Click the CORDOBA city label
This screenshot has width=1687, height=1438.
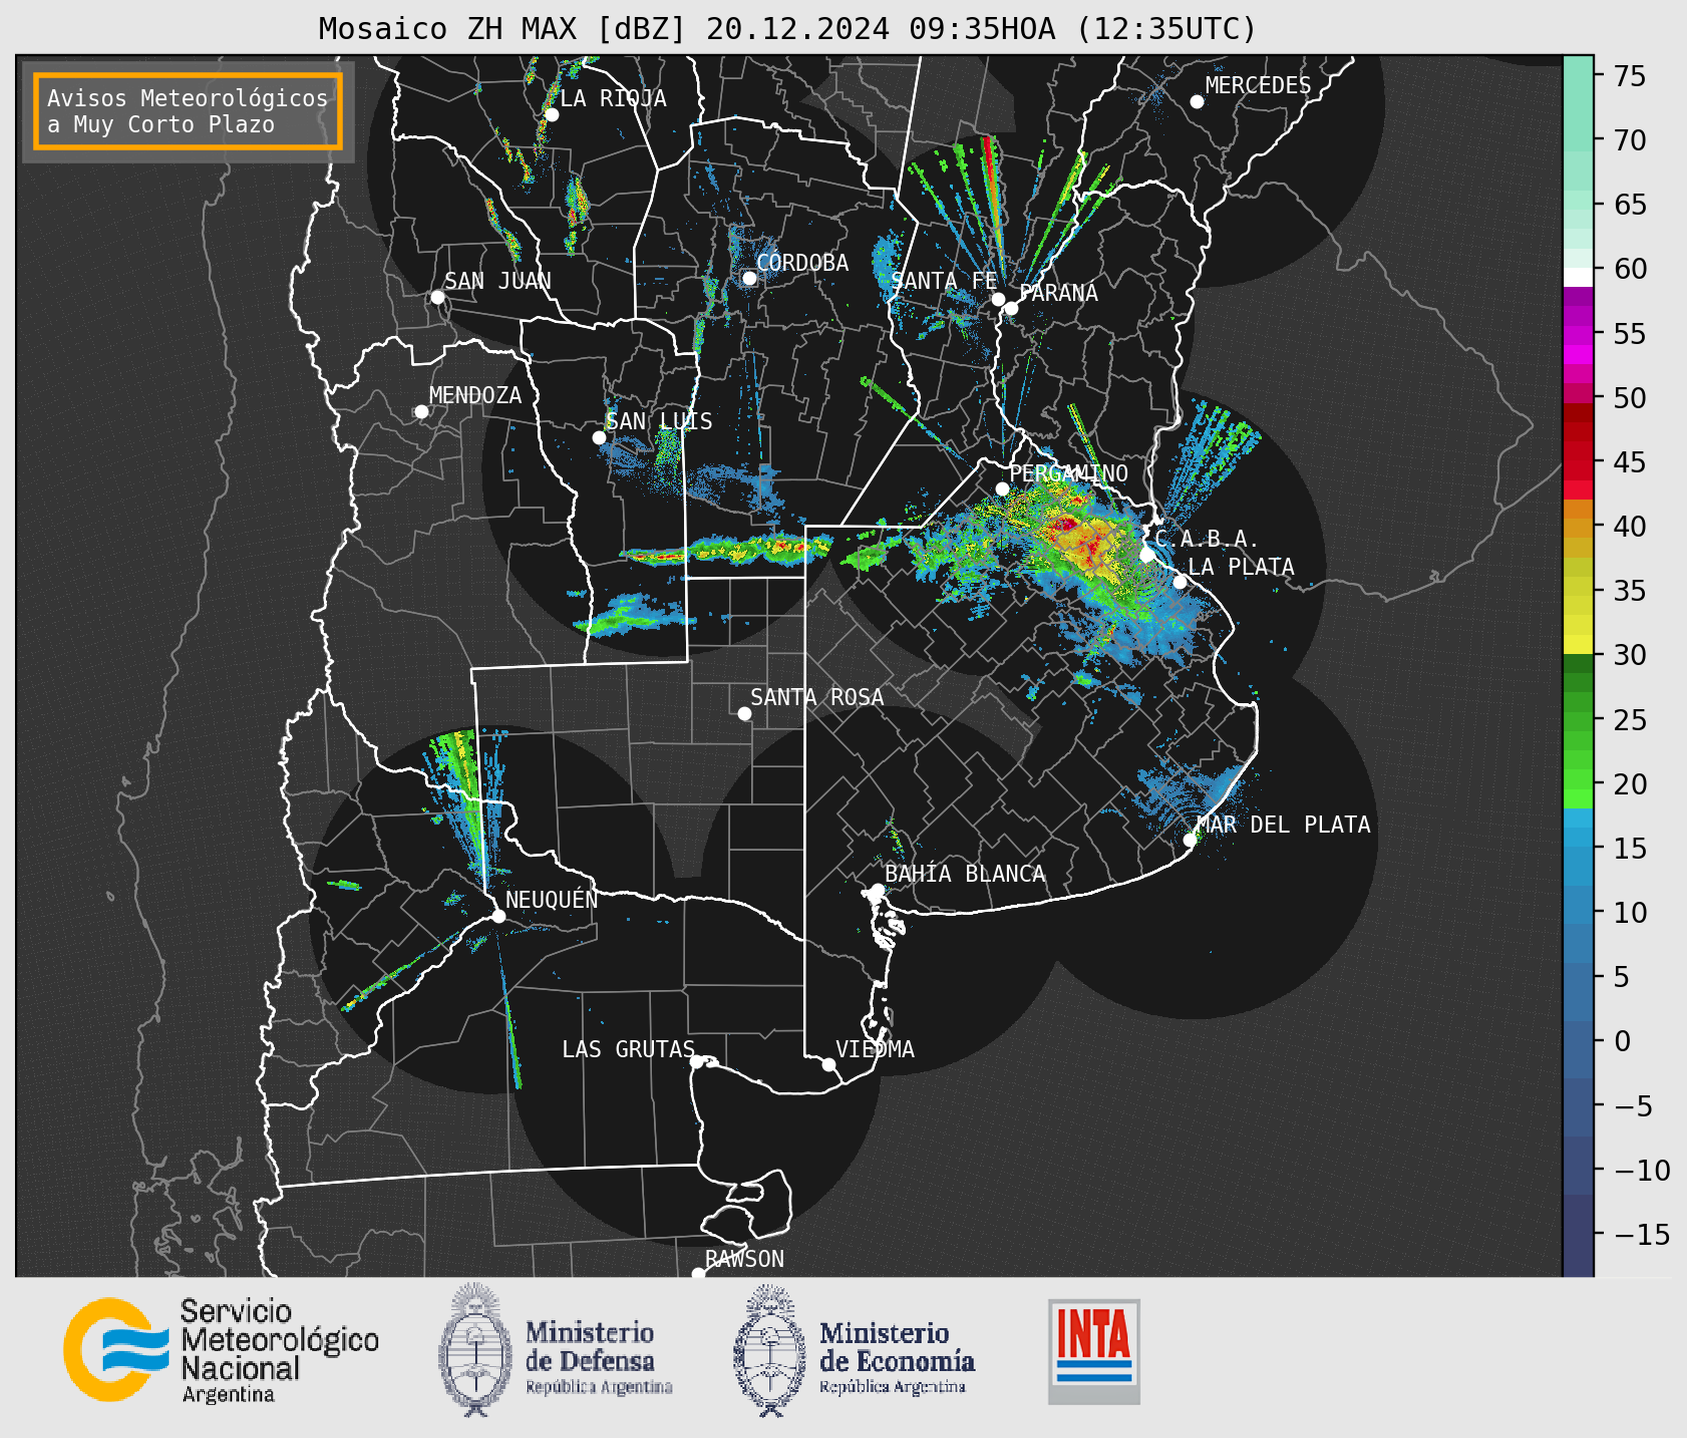803,263
